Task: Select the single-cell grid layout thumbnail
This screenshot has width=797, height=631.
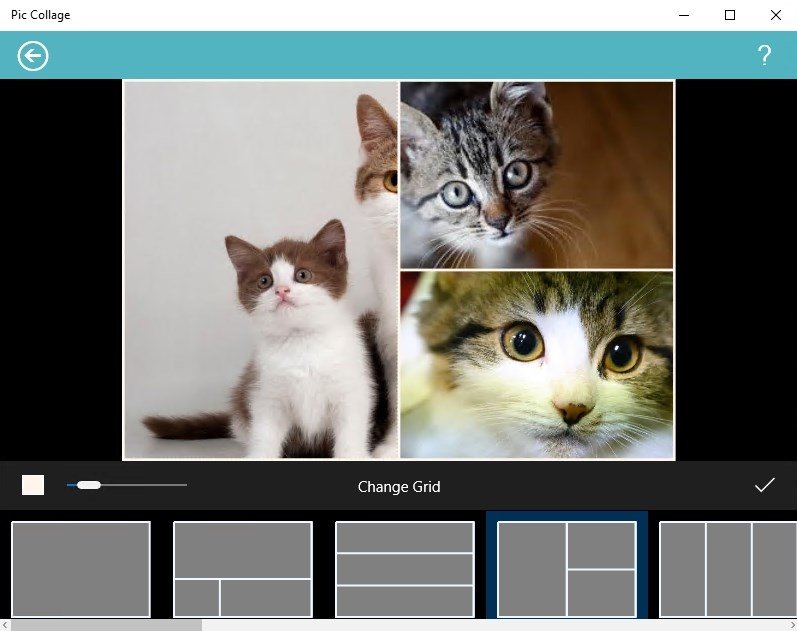Action: [81, 569]
